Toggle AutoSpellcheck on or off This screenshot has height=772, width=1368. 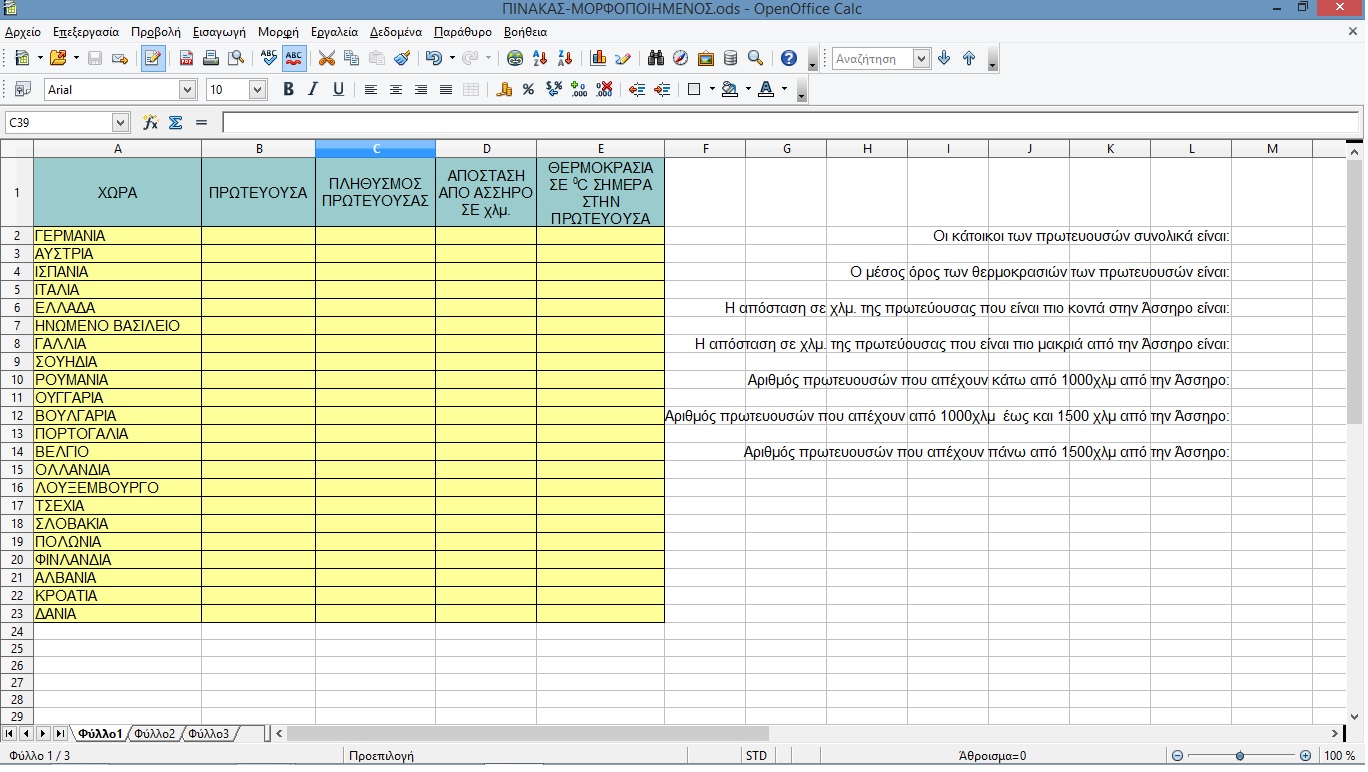tap(294, 58)
